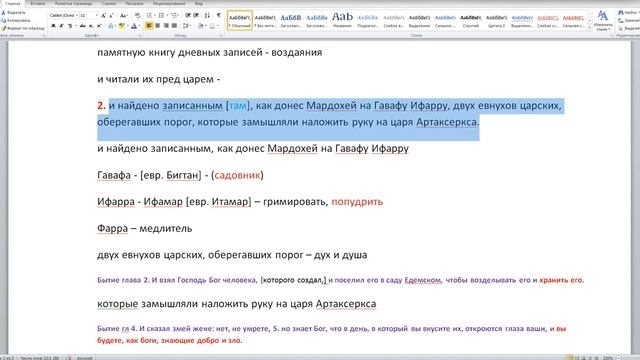Image resolution: width=640 pixels, height=360 pixels.
Task: Click the language indicator (русский) in status bar
Action: click(84, 358)
